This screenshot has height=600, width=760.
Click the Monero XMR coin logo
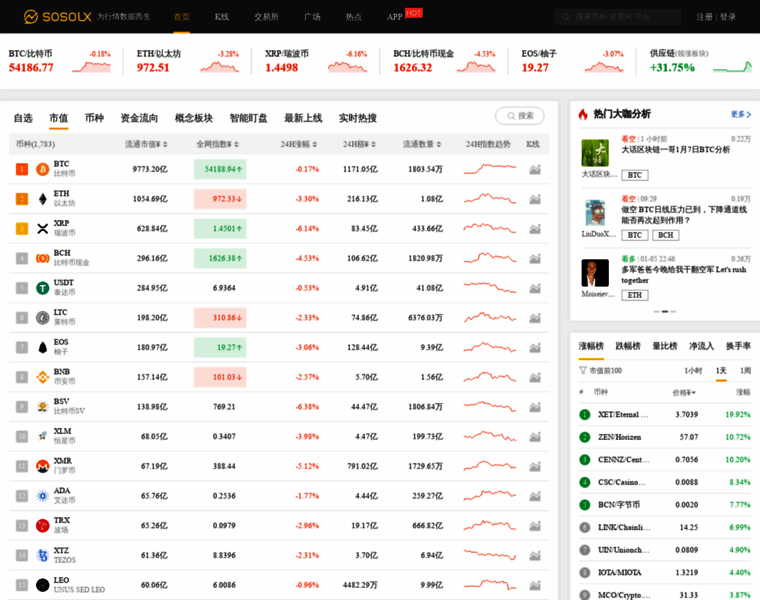click(x=43, y=466)
